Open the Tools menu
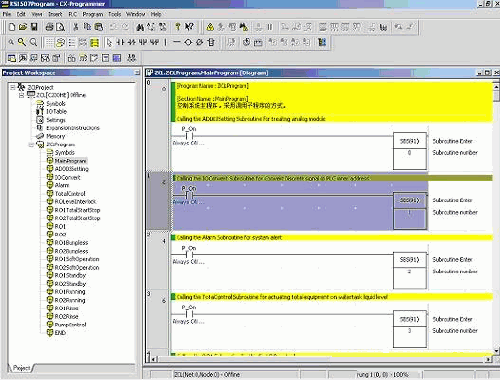The image size is (500, 380). [x=114, y=14]
